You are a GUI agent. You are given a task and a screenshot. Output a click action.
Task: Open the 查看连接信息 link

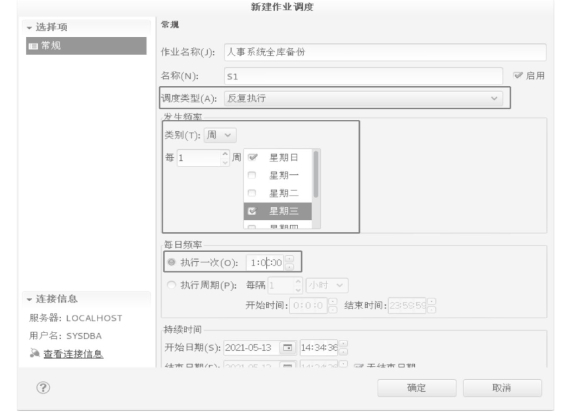73,354
